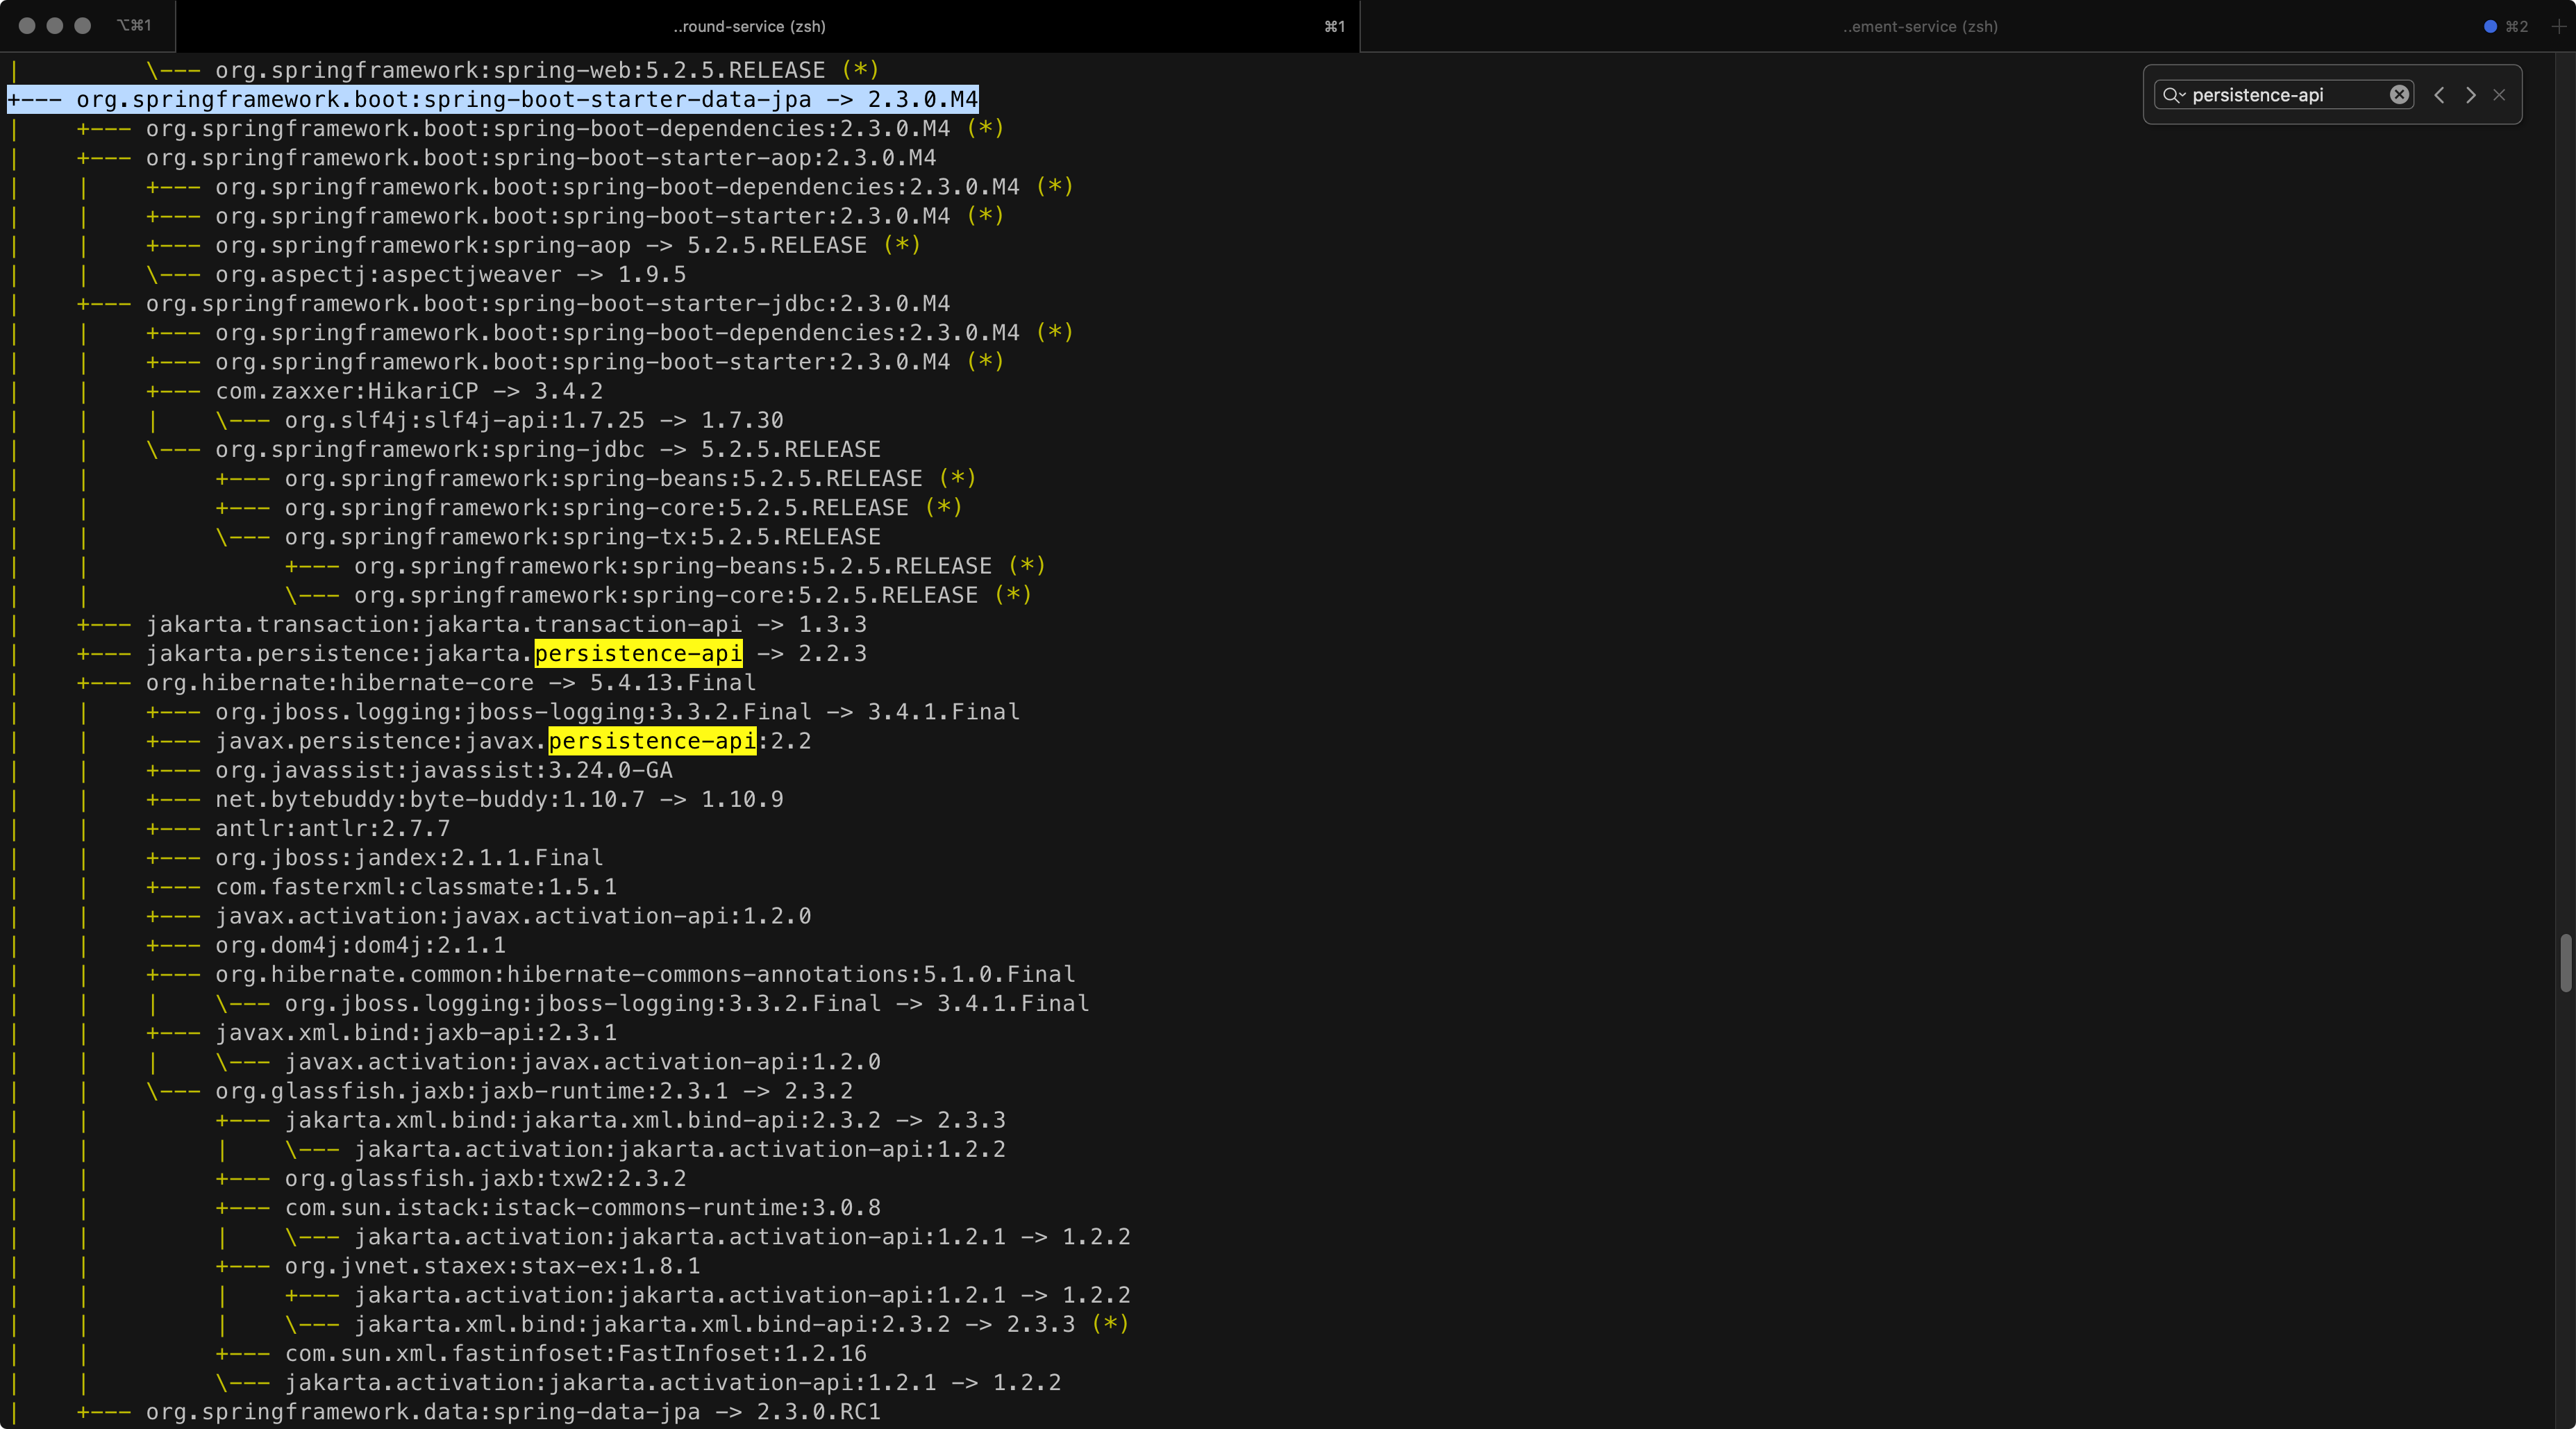Click highlighted match in jakarta.persistence-api line
Image resolution: width=2576 pixels, height=1429 pixels.
pos(639,653)
